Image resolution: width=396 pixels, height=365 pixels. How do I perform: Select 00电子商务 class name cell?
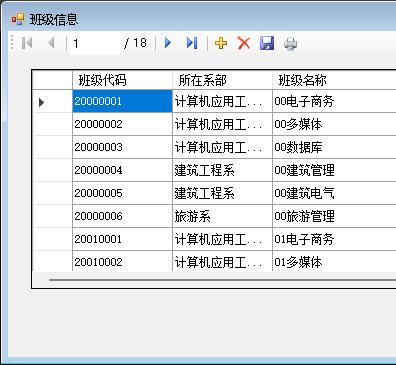click(x=334, y=101)
